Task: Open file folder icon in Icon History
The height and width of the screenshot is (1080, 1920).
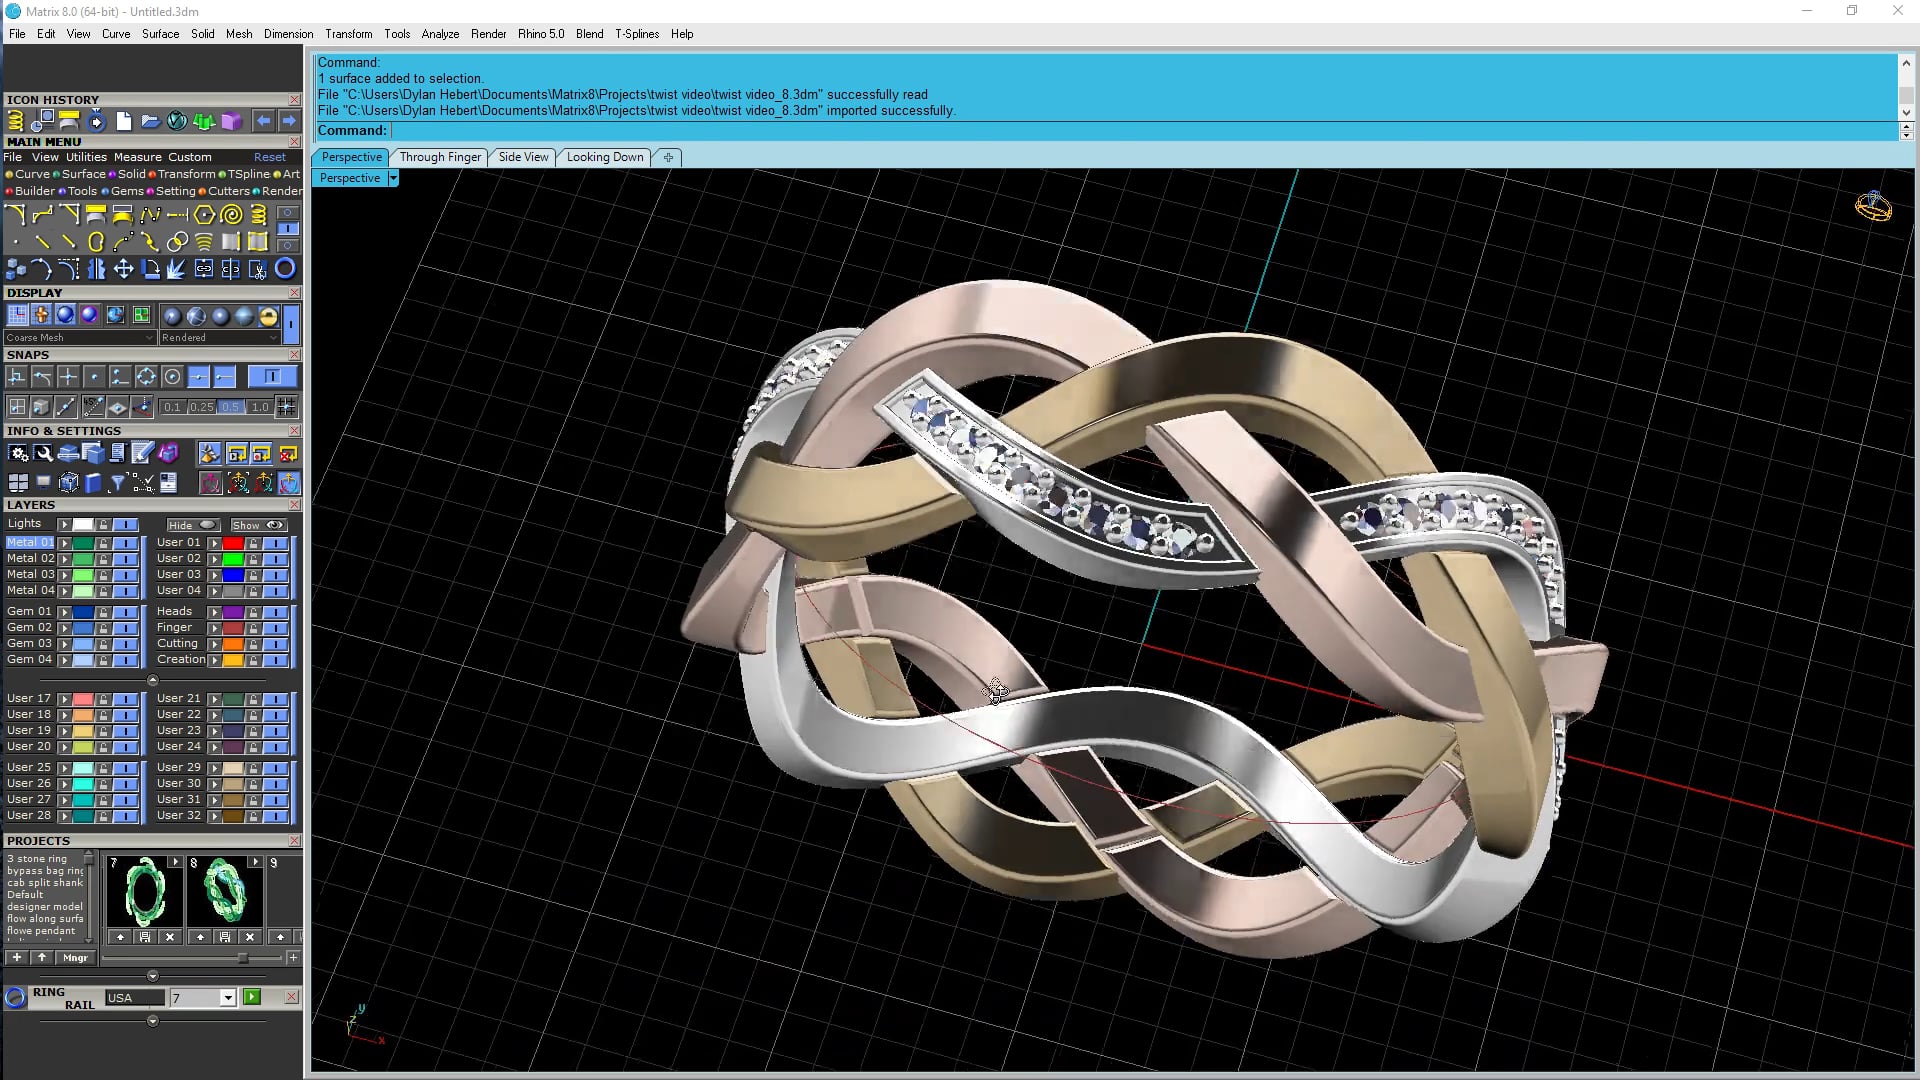Action: pos(150,122)
